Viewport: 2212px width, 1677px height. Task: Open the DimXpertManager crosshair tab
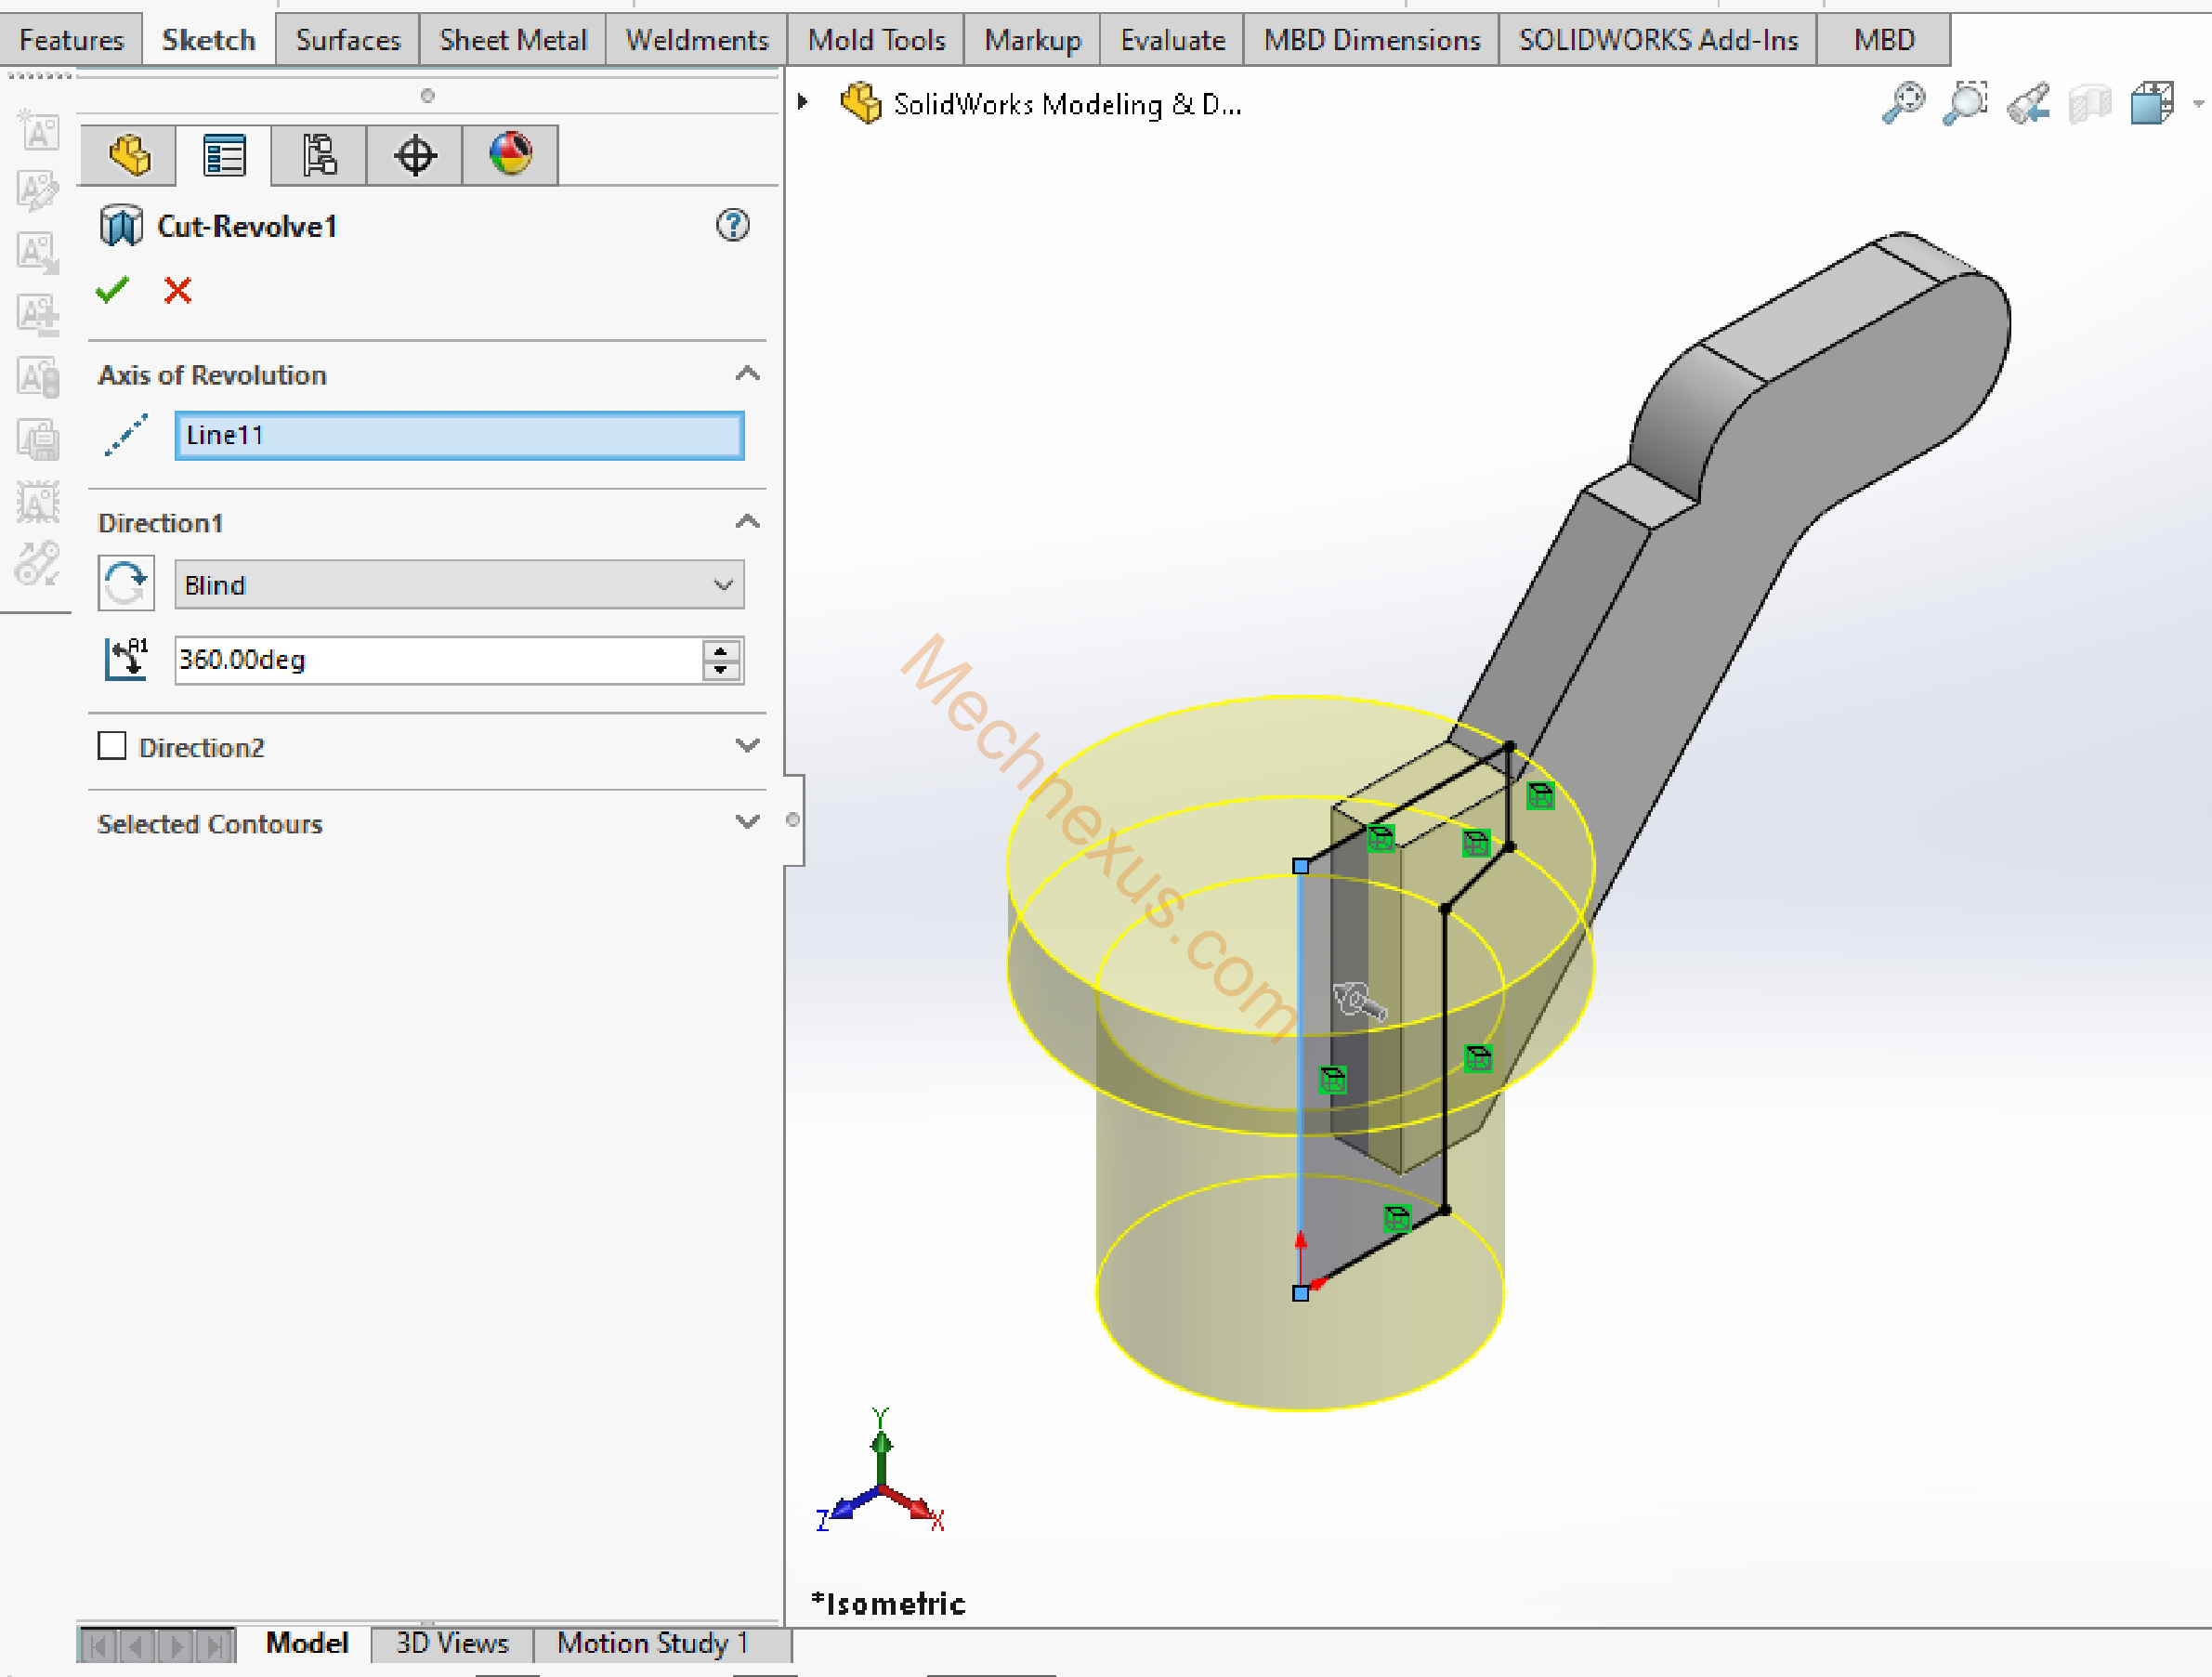click(415, 156)
